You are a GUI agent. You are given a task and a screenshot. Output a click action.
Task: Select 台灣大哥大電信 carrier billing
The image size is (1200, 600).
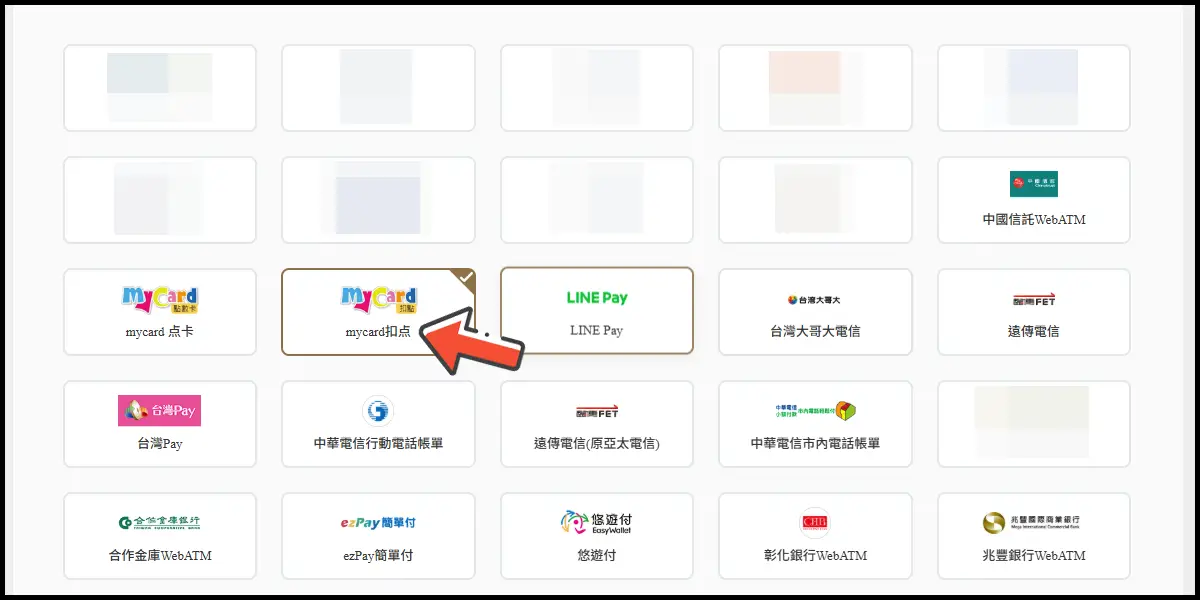pos(815,311)
